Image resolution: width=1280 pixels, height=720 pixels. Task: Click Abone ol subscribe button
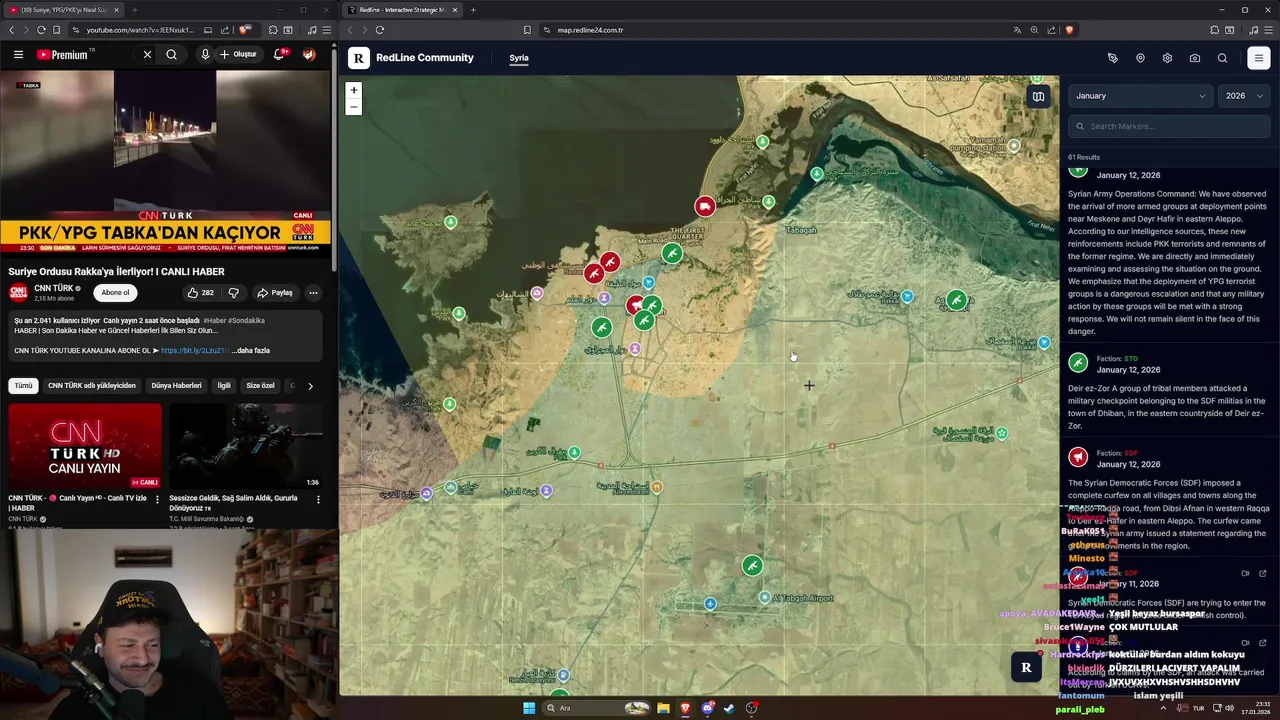[115, 293]
